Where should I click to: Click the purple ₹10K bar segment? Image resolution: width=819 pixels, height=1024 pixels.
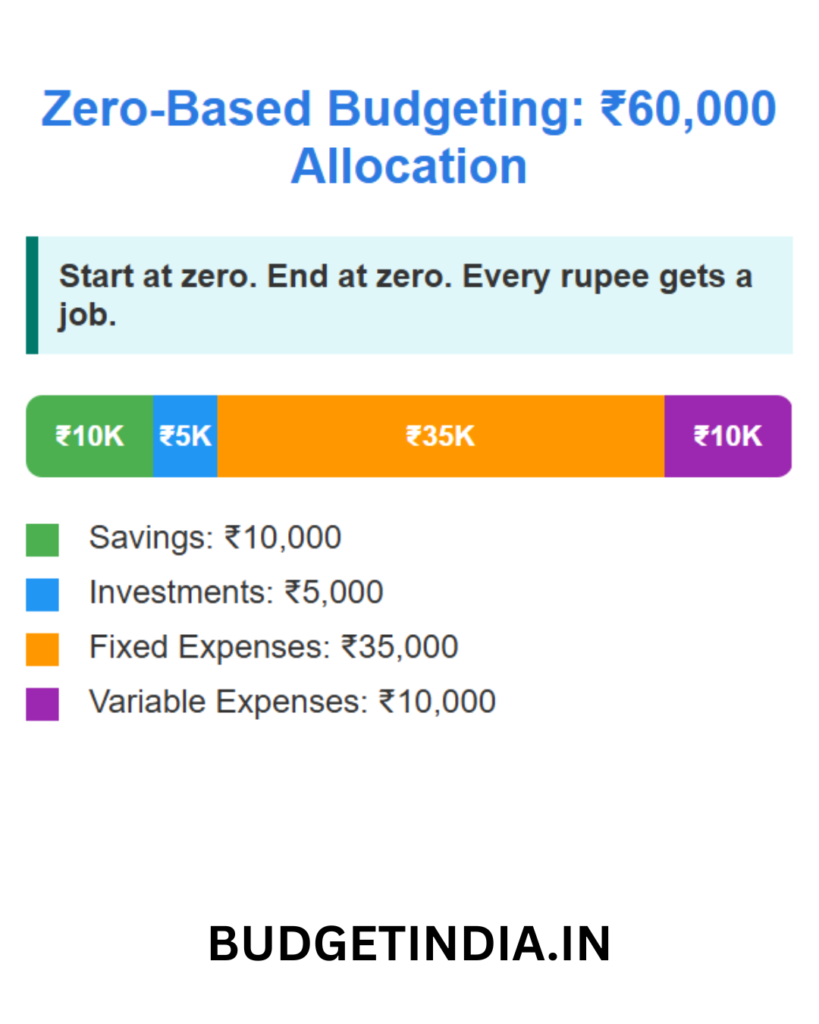[x=728, y=436]
